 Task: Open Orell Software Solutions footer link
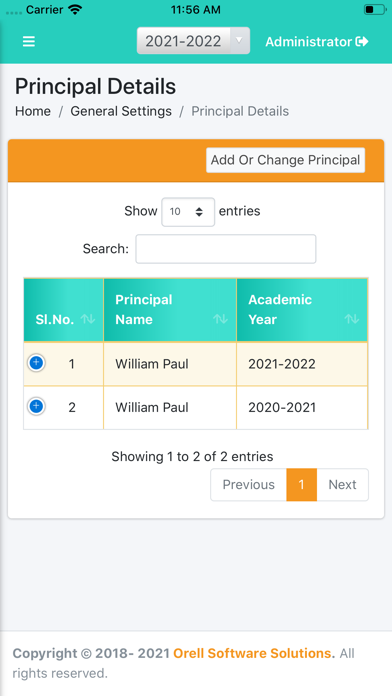[x=254, y=653]
